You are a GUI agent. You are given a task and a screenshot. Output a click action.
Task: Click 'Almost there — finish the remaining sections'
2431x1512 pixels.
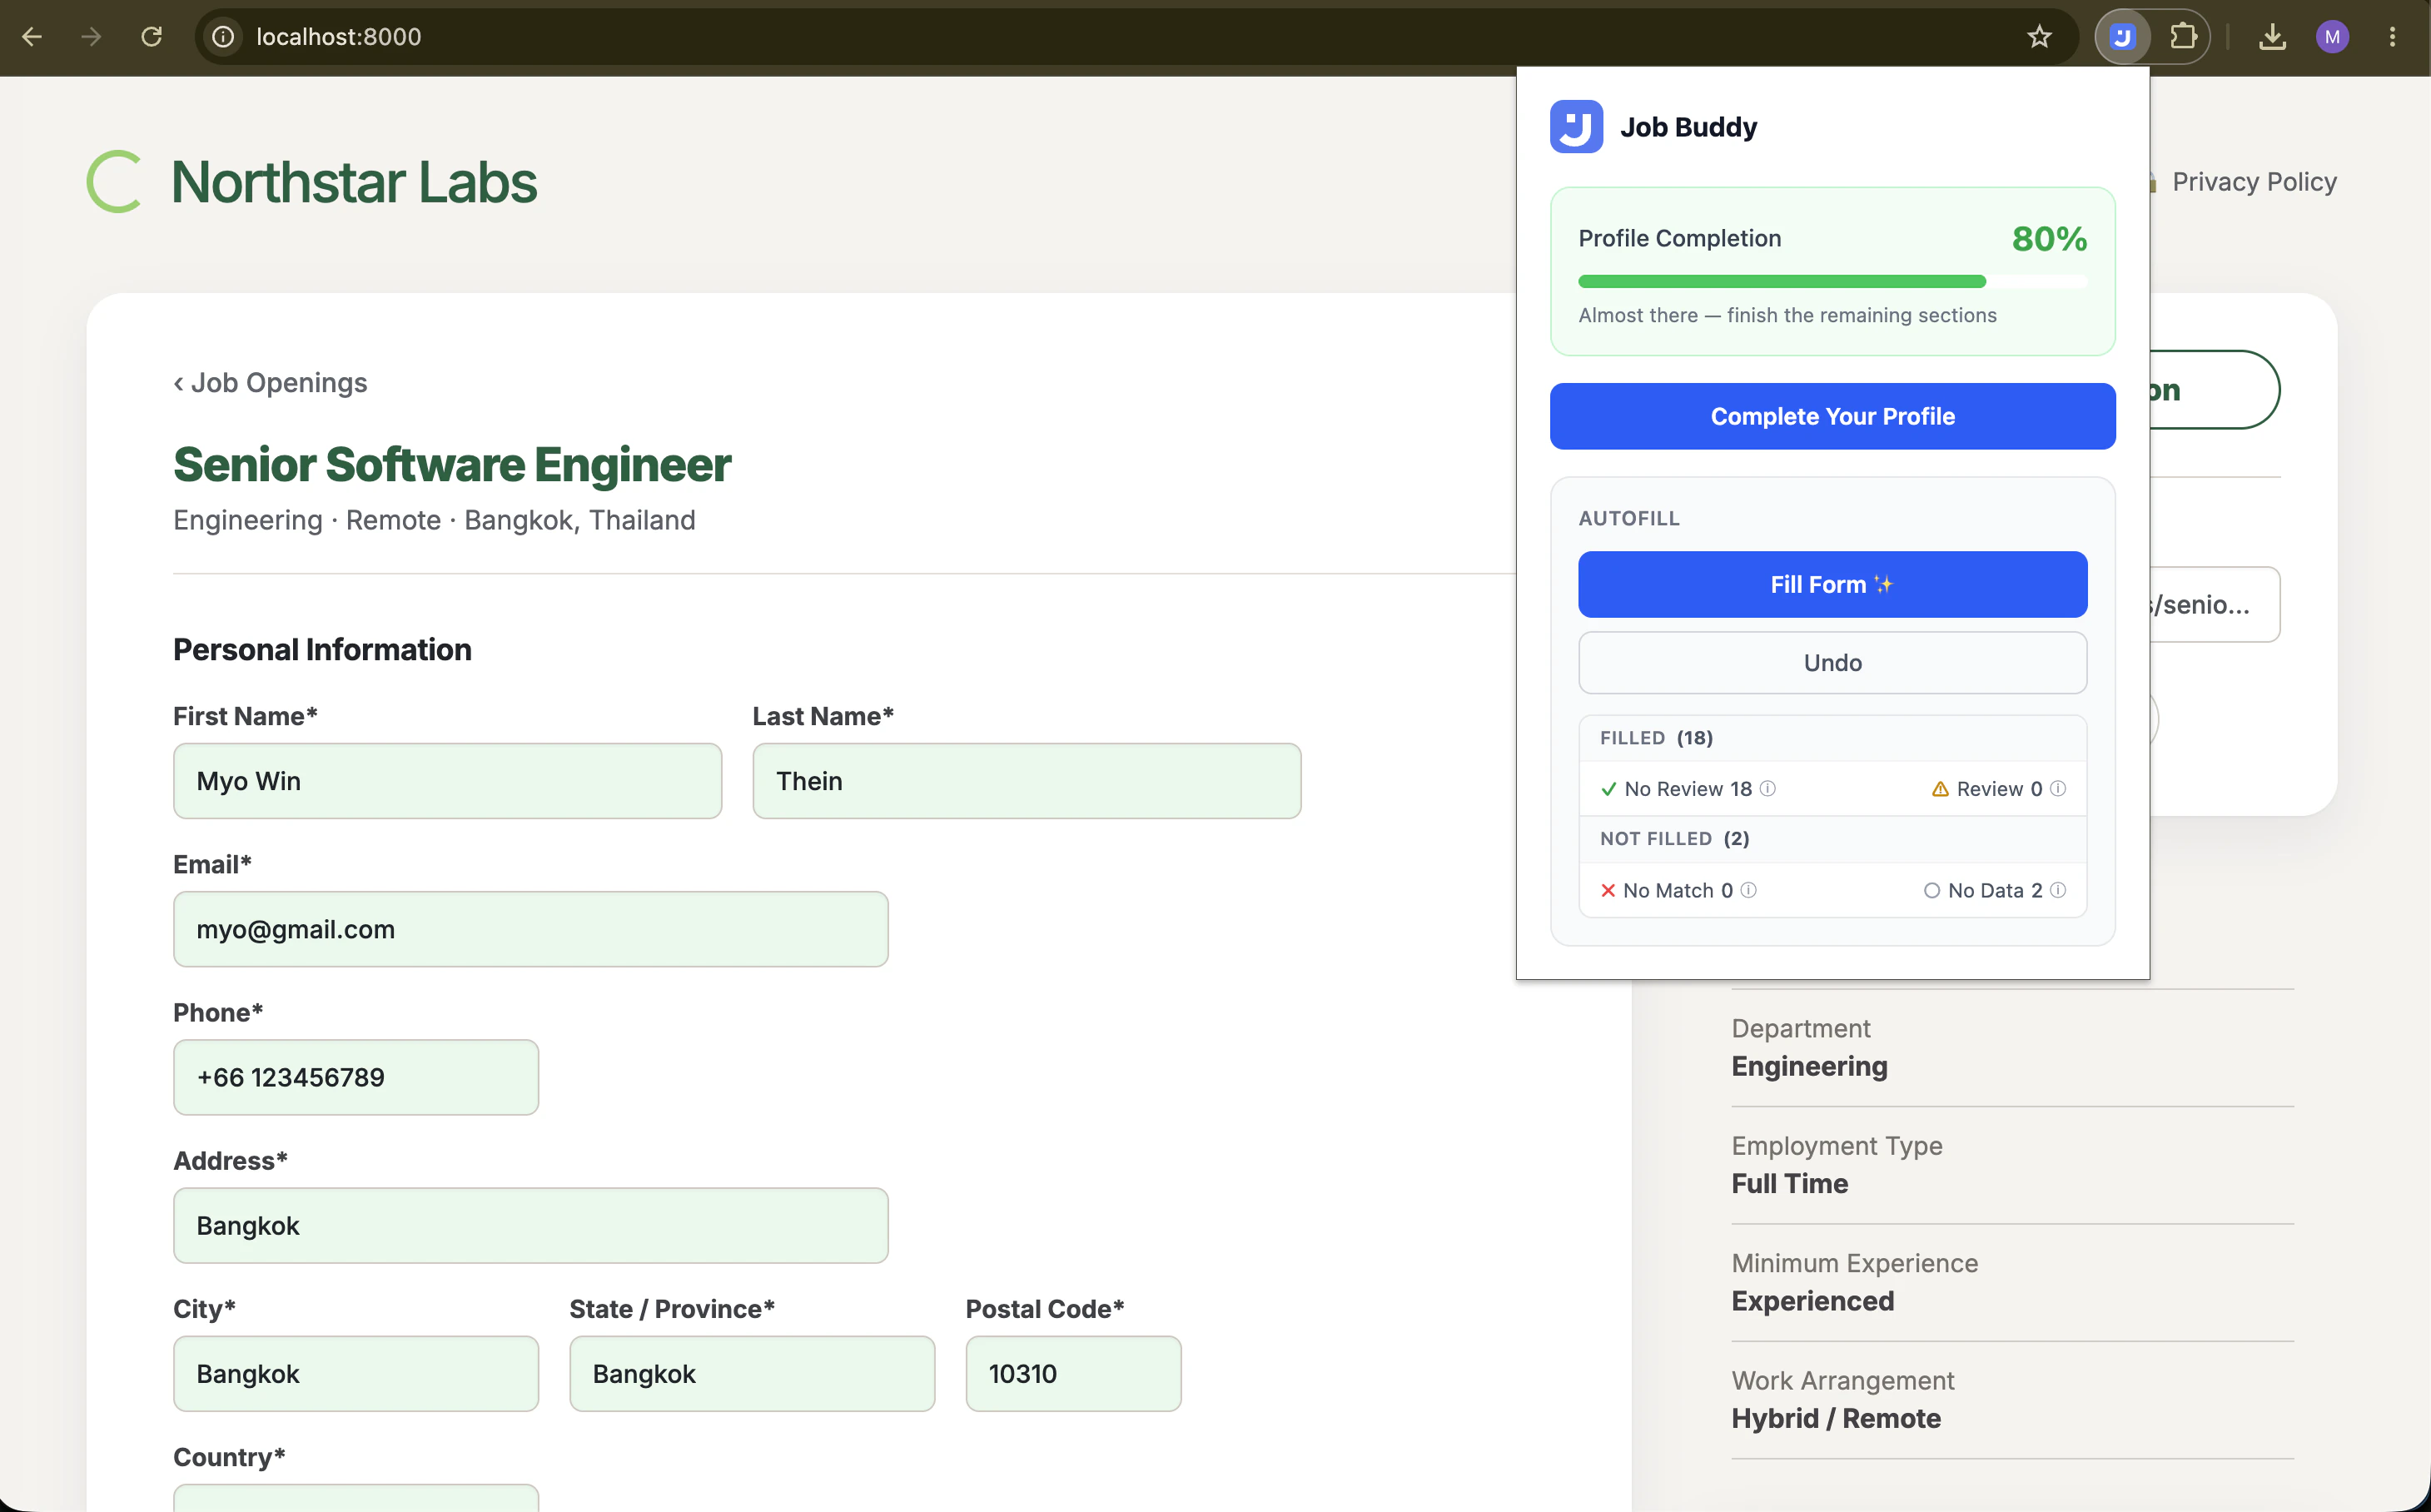(x=1787, y=315)
